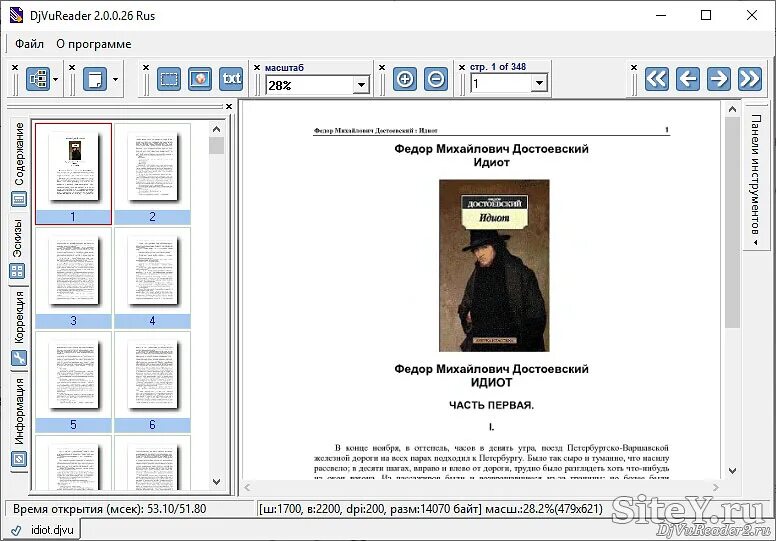Click the Время открытия status bar text
Screen dimensions: 776x541
109,509
